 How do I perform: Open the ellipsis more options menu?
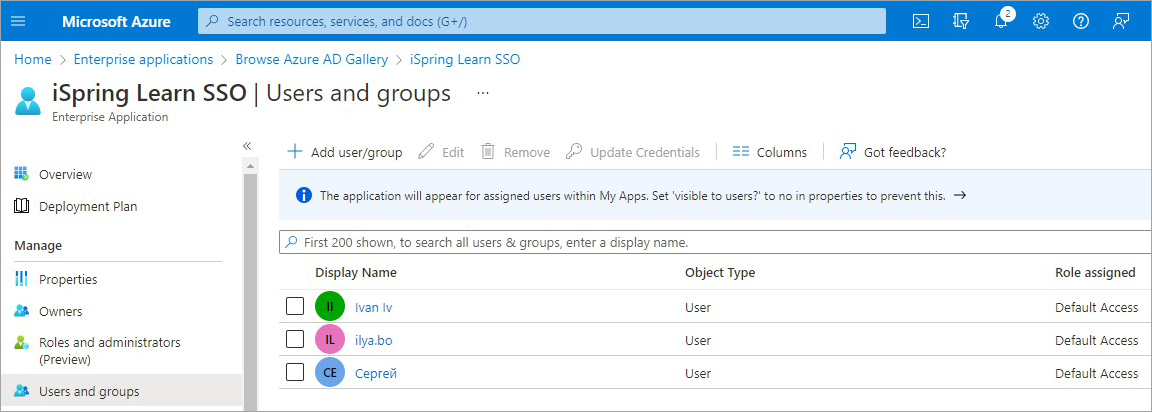[x=483, y=93]
